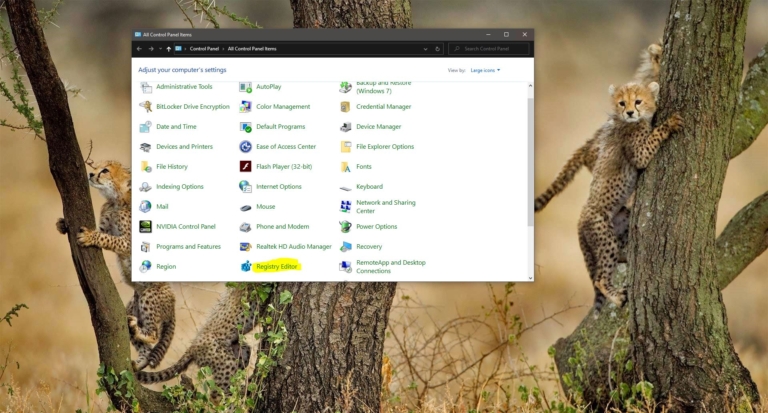
Task: Open the Devices and Printers icon
Action: click(145, 146)
